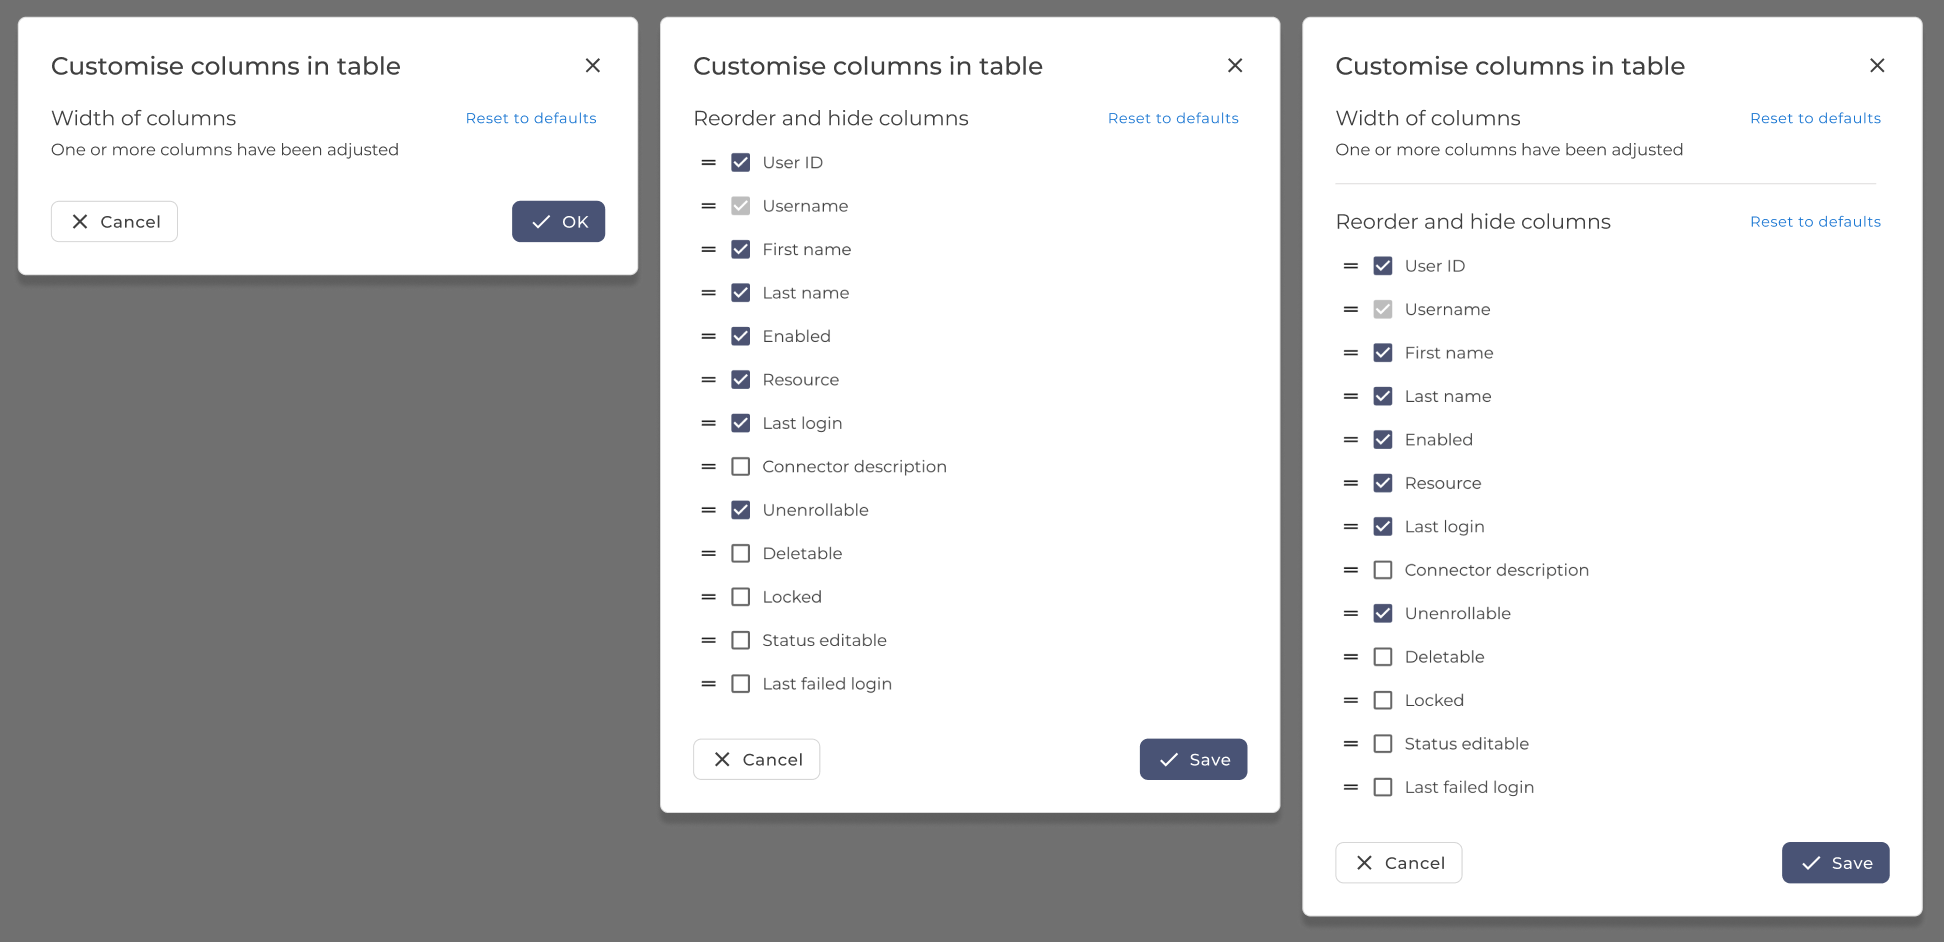
Task: Reset Reorder and hide columns in rightmost dialog
Action: pos(1815,221)
